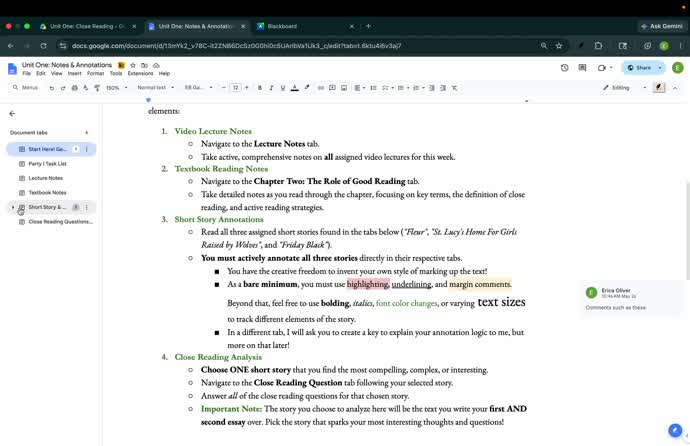Decrease the paragraph indent
This screenshot has width=690, height=446.
[x=432, y=88]
